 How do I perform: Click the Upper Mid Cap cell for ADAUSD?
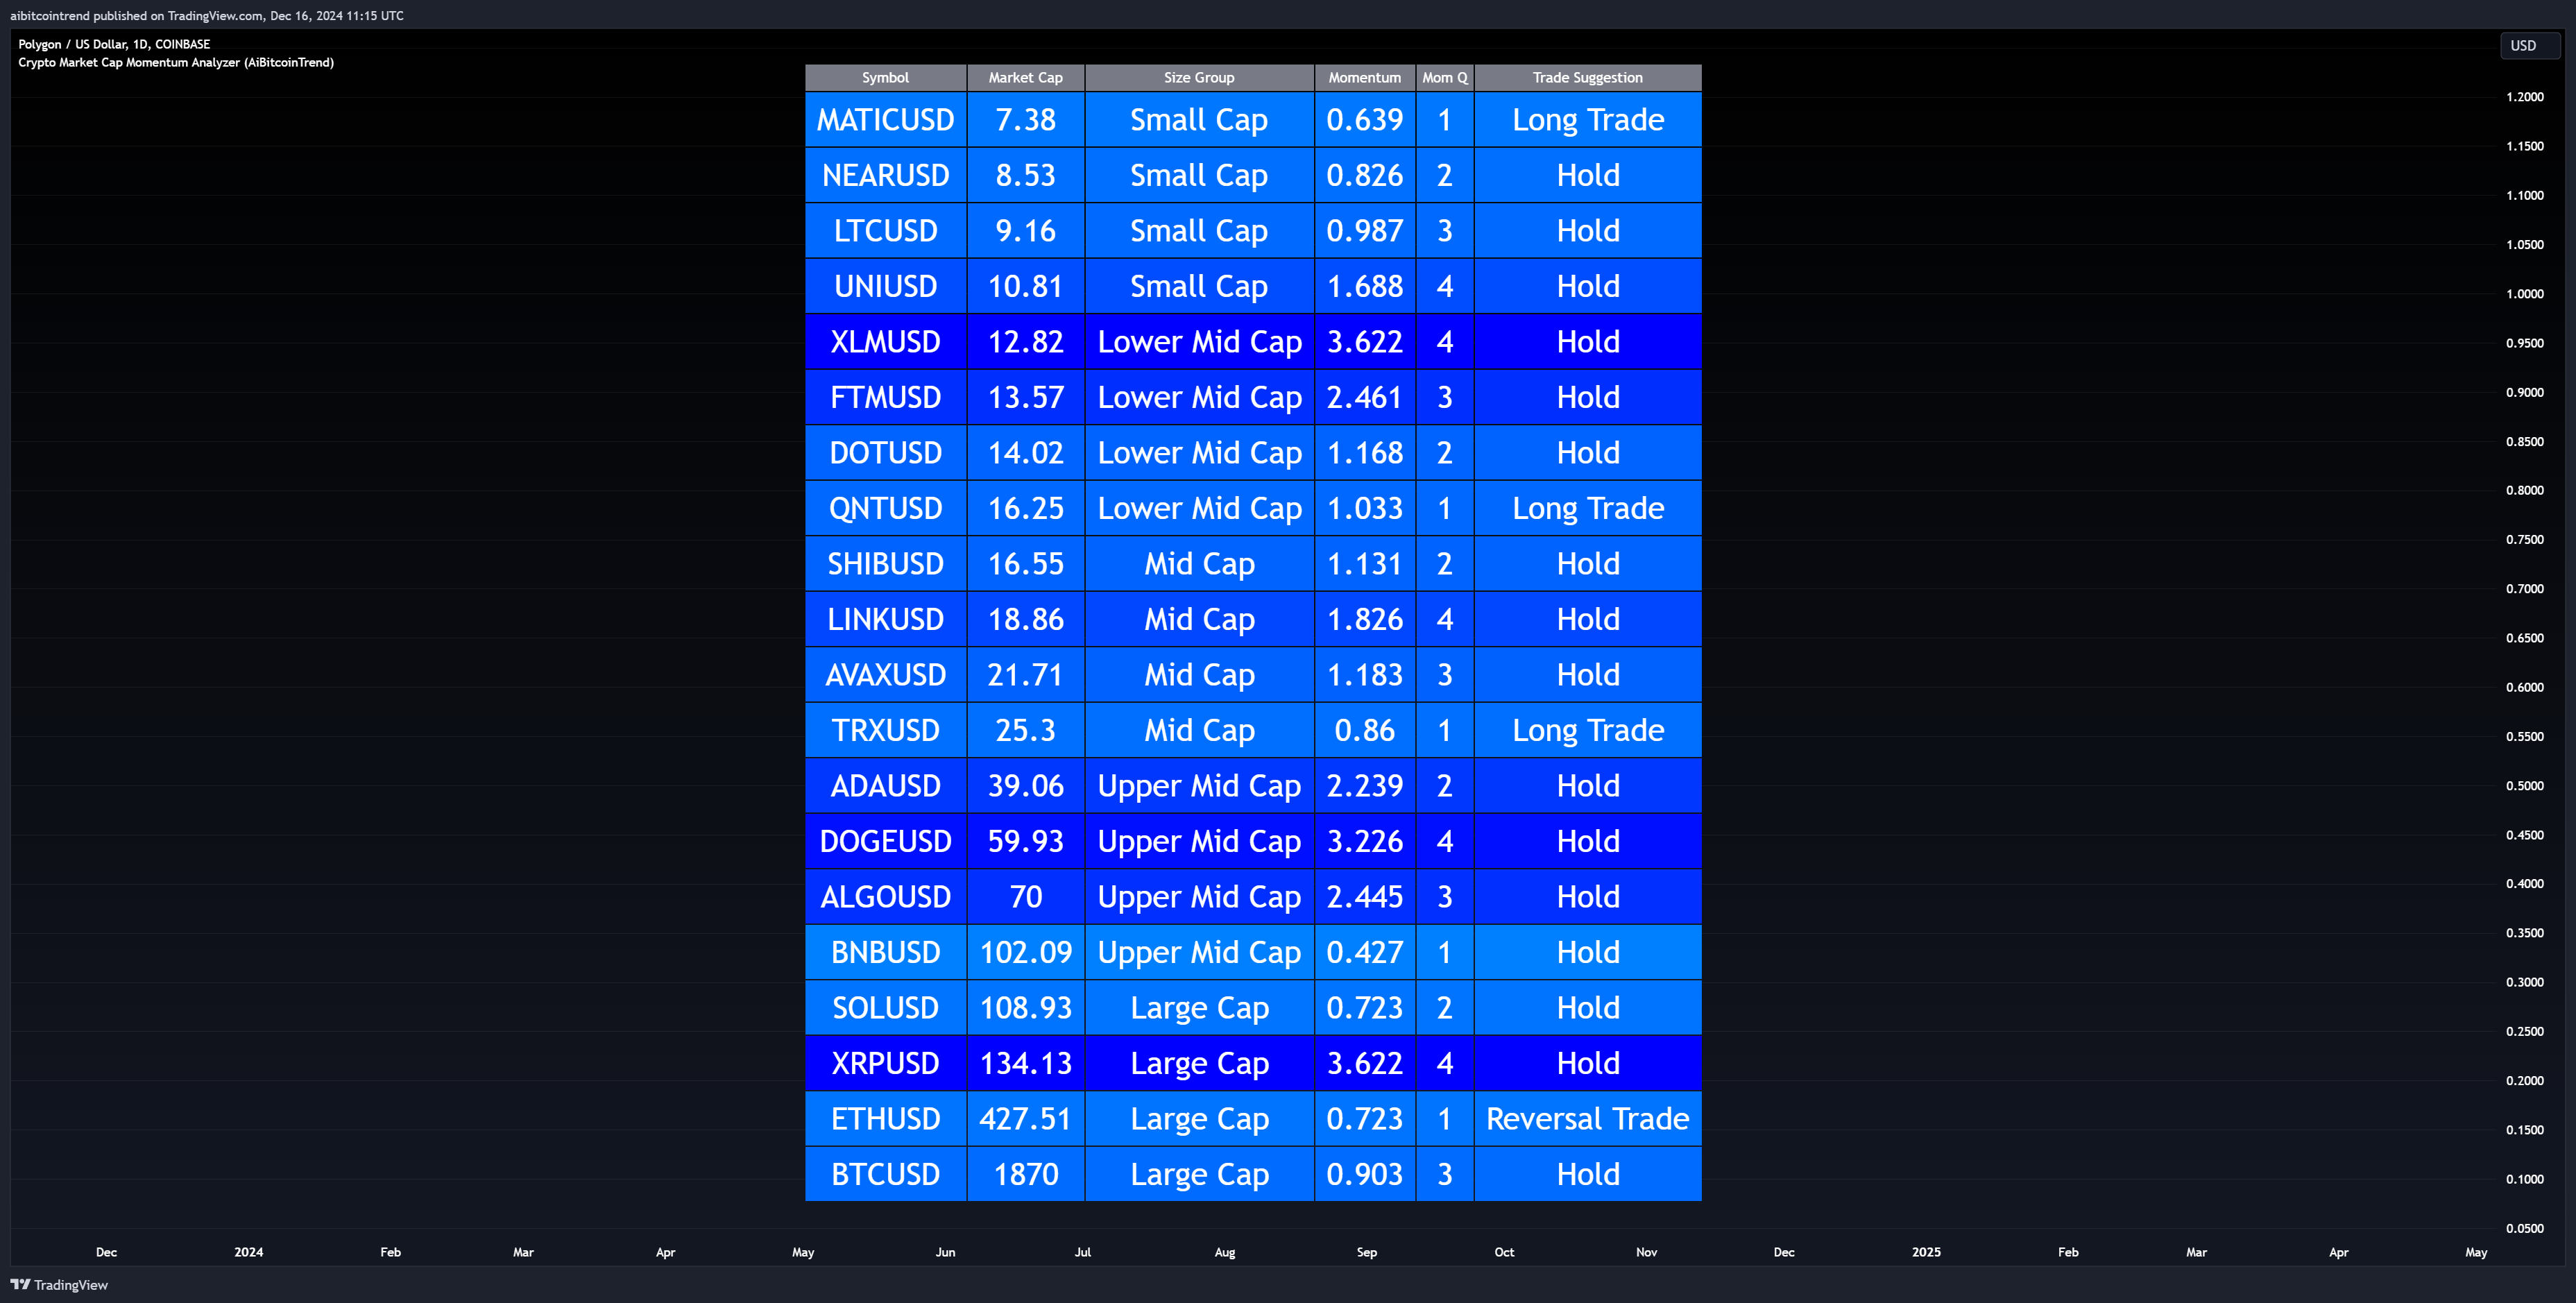1199,786
